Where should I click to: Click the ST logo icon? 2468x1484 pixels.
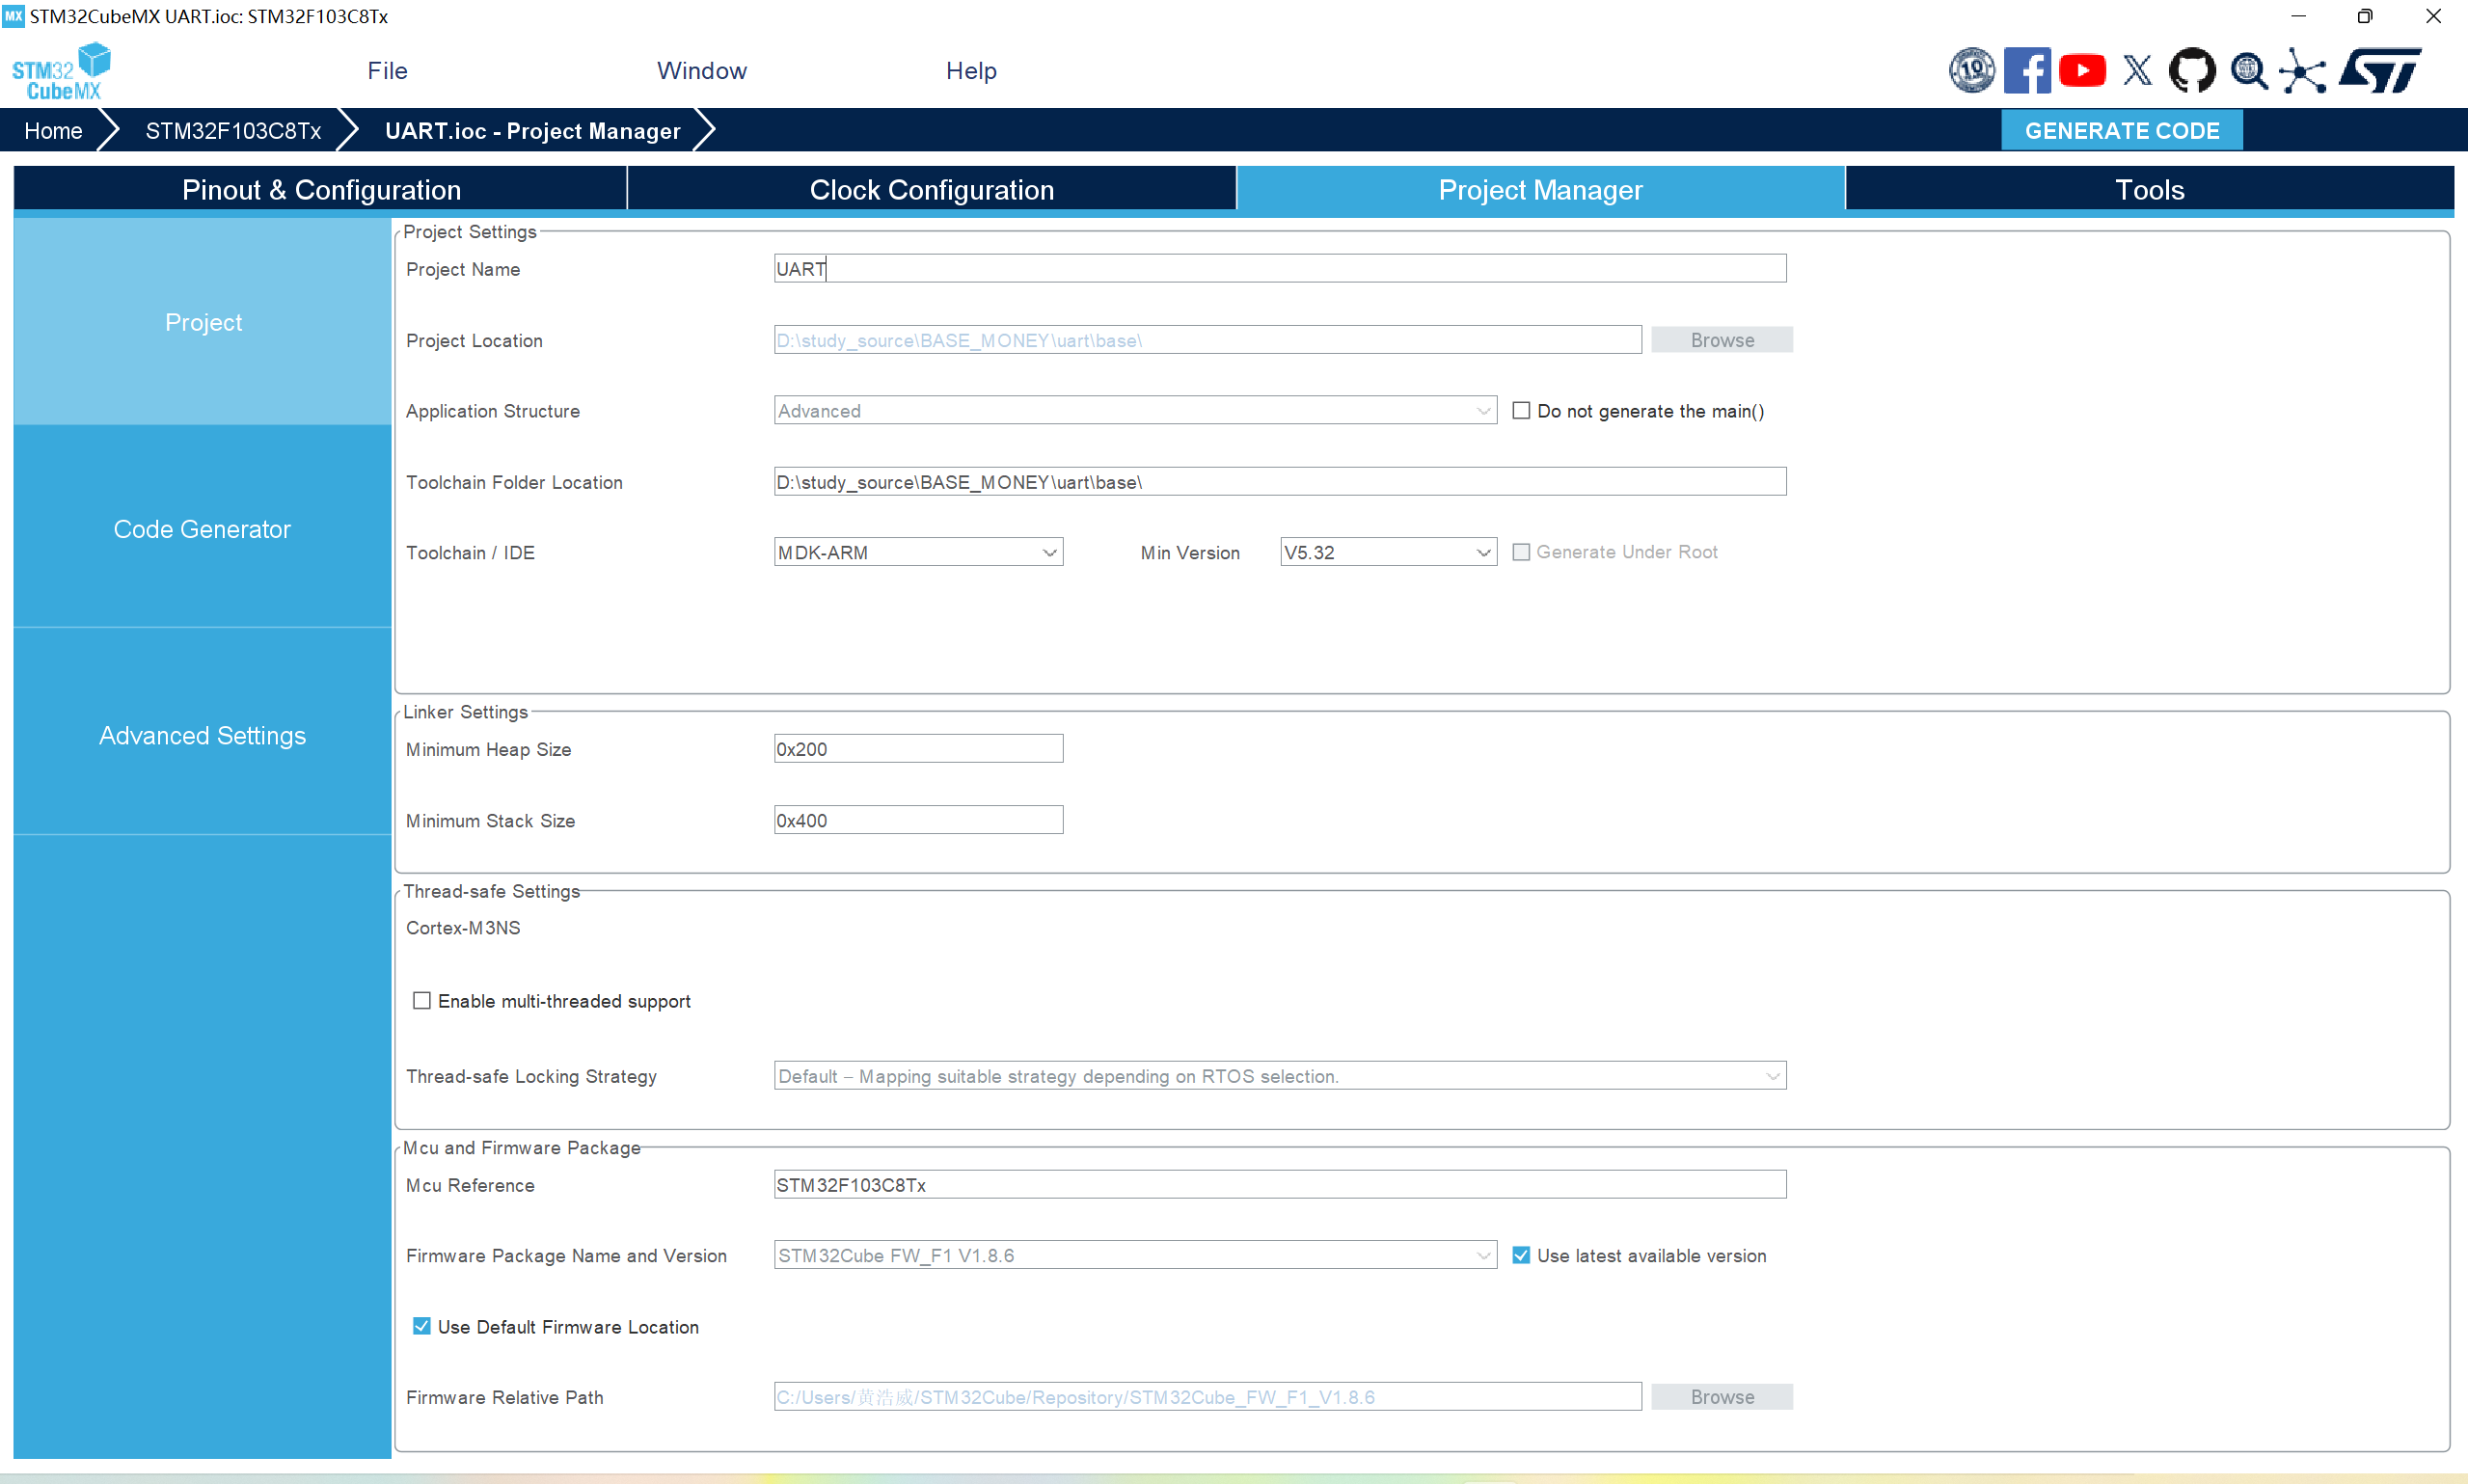tap(2380, 71)
